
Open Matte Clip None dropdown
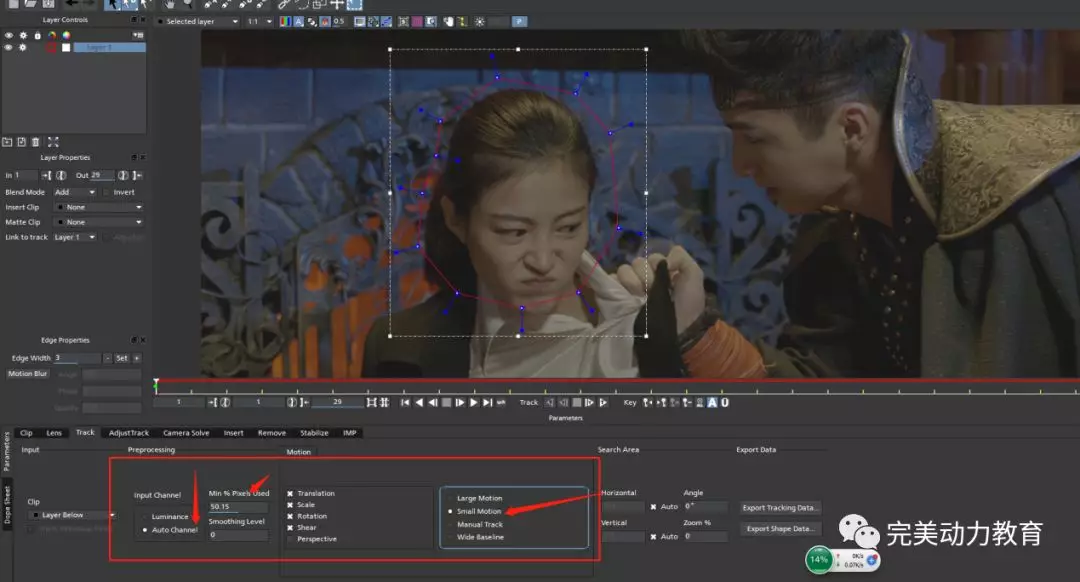pyautogui.click(x=99, y=222)
